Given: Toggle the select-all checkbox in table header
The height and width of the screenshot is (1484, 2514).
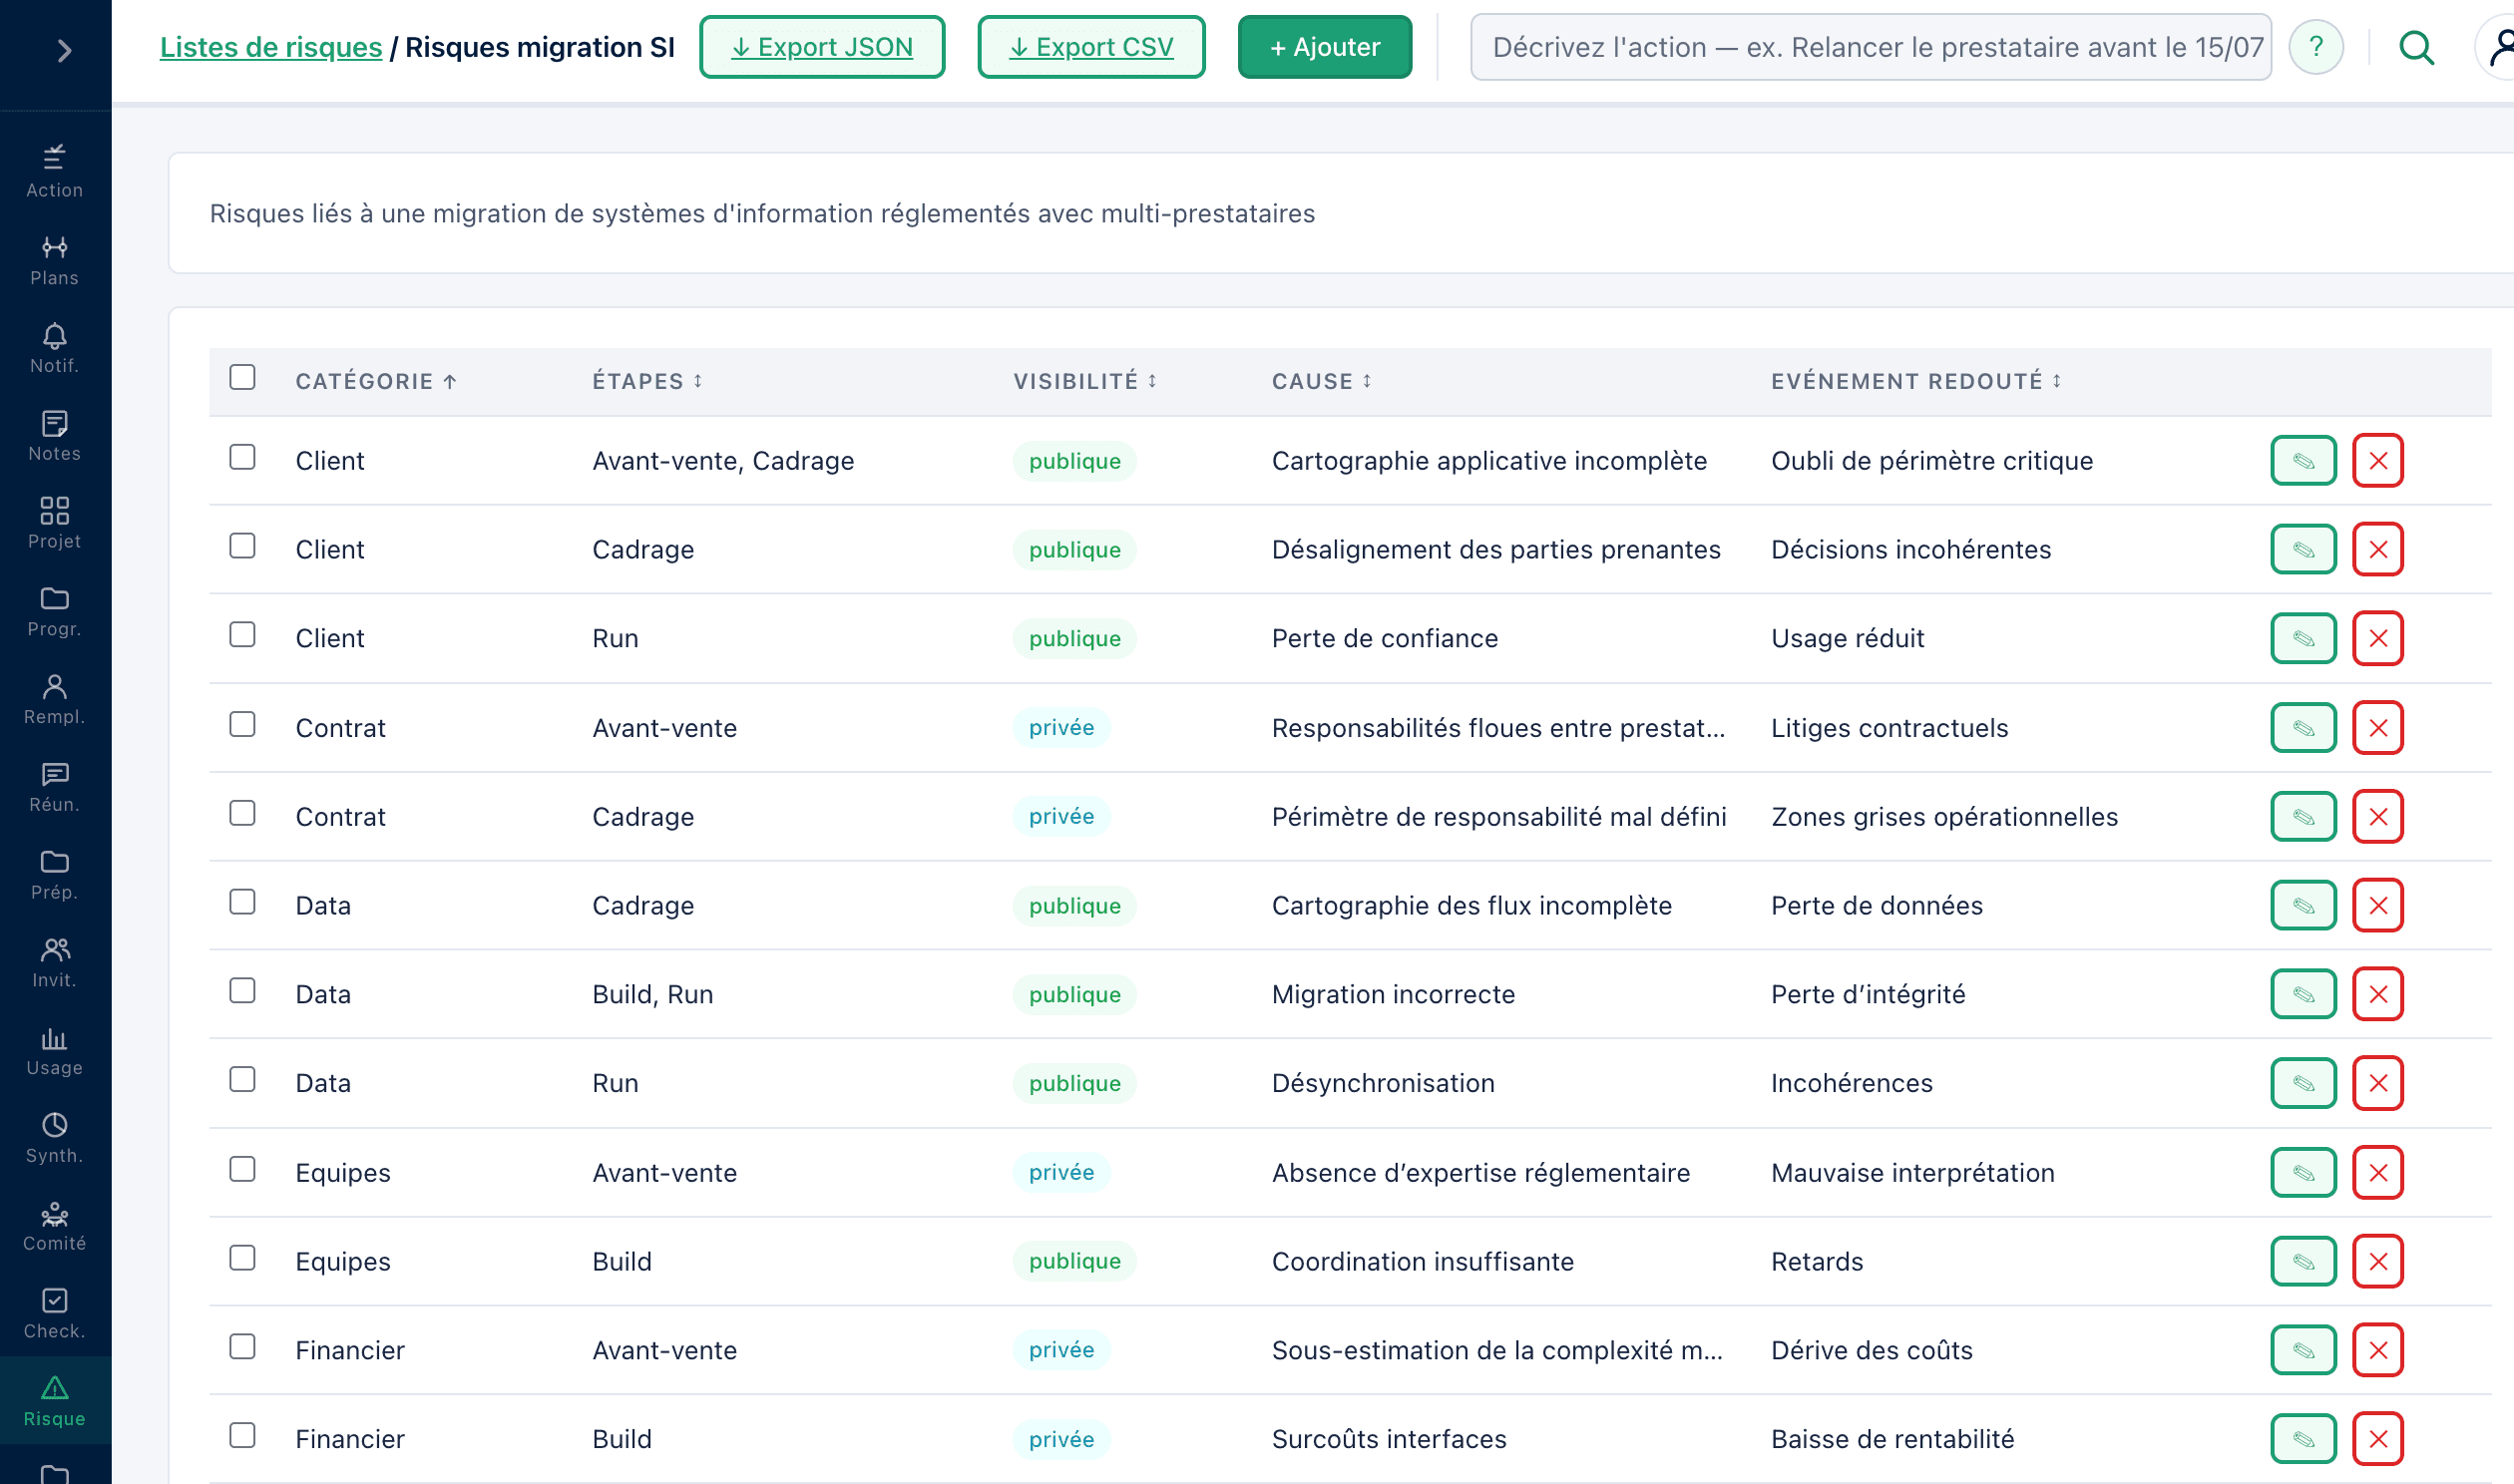Looking at the screenshot, I should (242, 377).
